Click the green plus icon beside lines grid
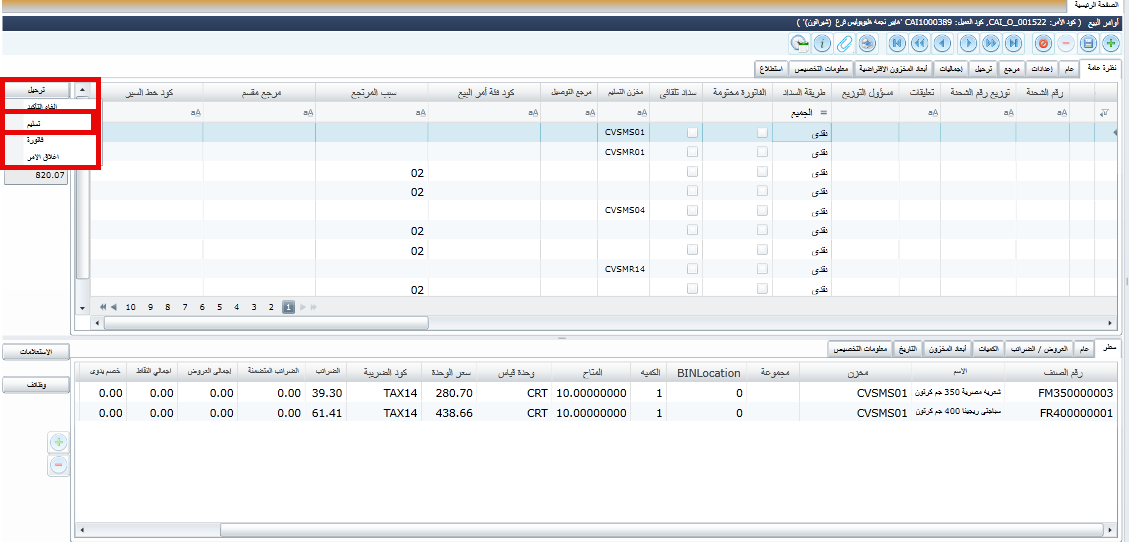This screenshot has height=542, width=1129. pyautogui.click(x=58, y=442)
